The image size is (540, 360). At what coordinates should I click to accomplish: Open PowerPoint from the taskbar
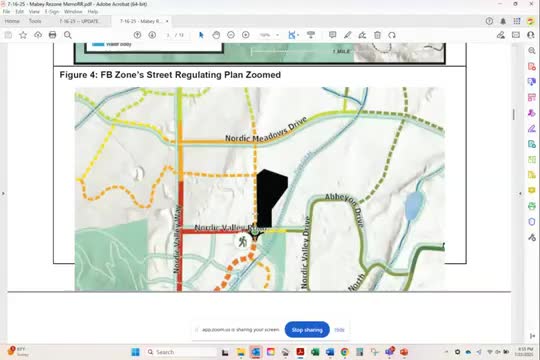click(x=404, y=352)
